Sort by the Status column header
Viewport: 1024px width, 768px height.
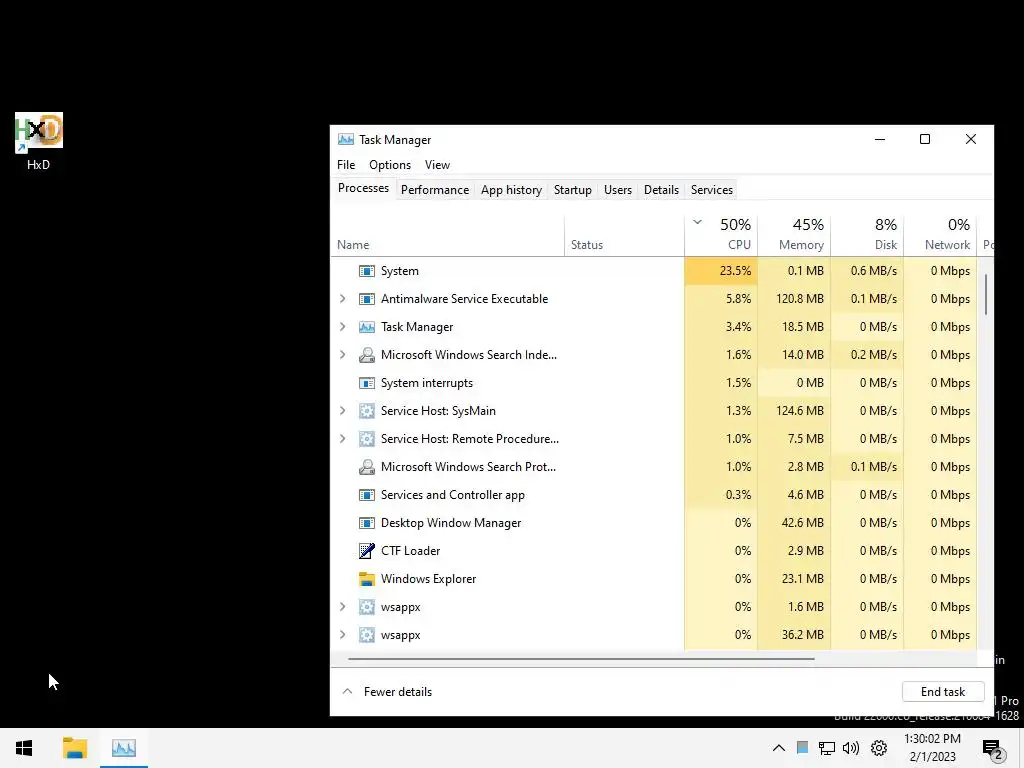point(624,234)
